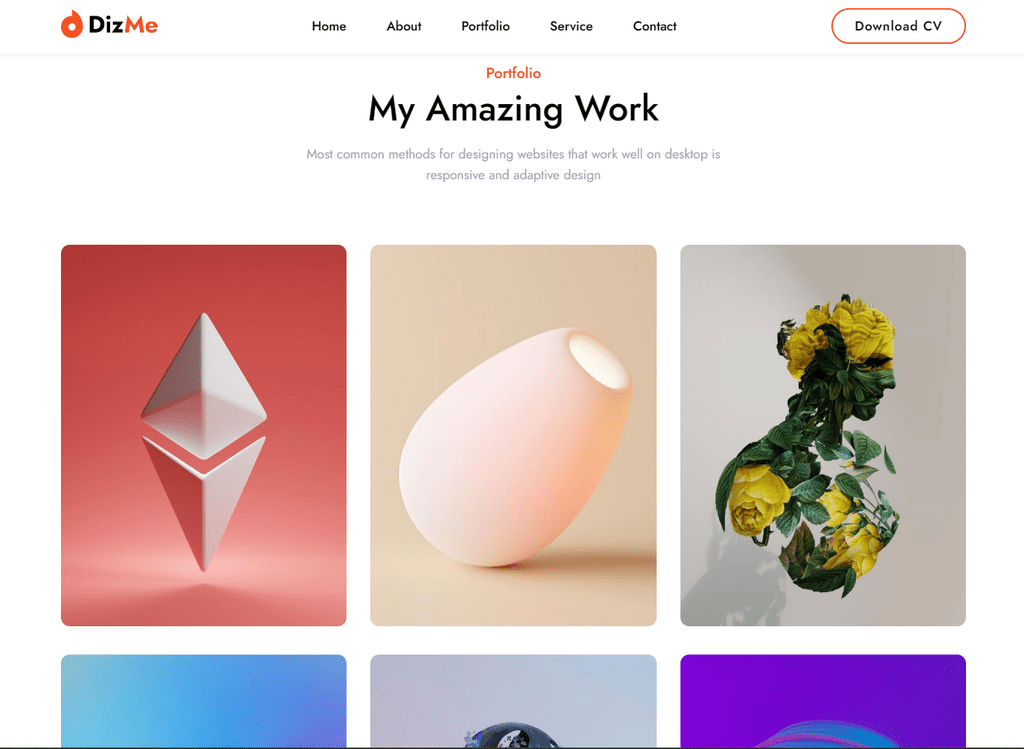
Task: Open the blue gradient portfolio thumbnail
Action: pos(204,701)
